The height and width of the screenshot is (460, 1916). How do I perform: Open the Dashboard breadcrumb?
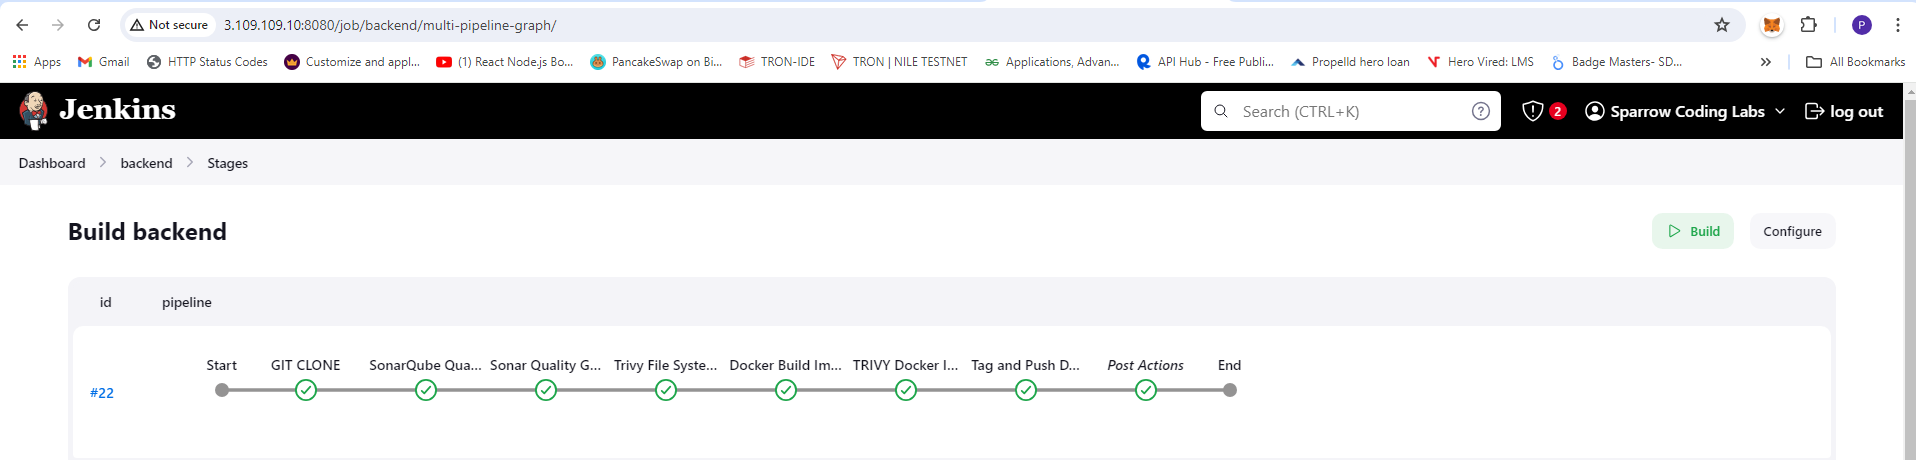(52, 163)
